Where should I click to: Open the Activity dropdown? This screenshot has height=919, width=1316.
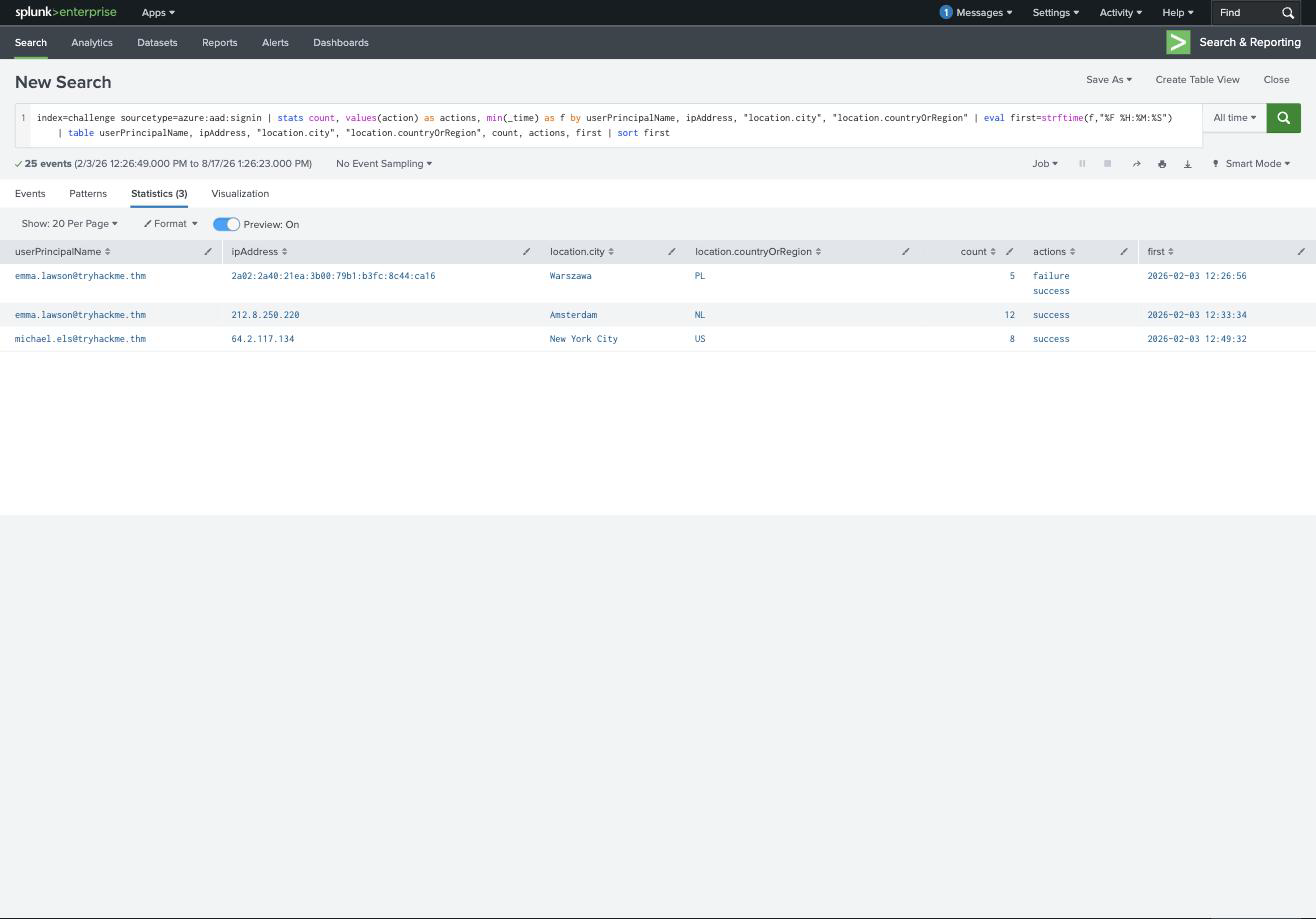point(1120,13)
